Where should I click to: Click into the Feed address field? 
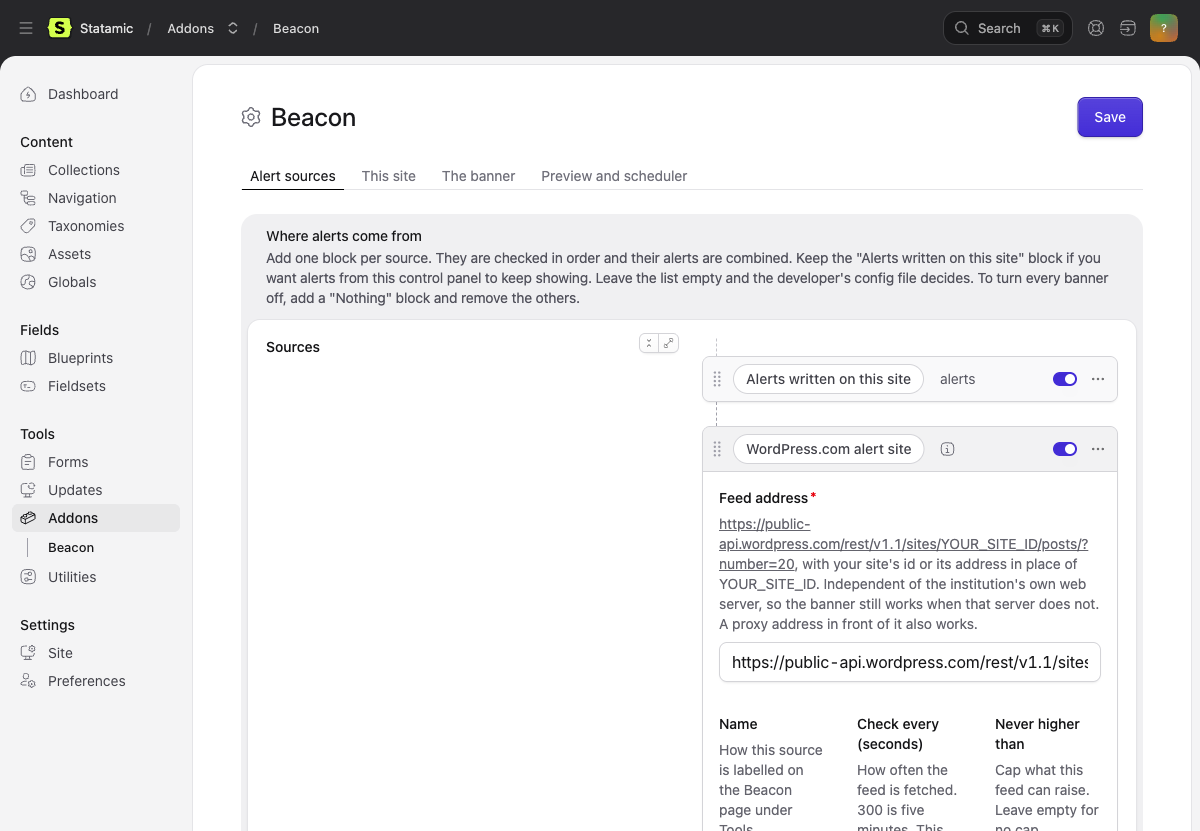(910, 662)
